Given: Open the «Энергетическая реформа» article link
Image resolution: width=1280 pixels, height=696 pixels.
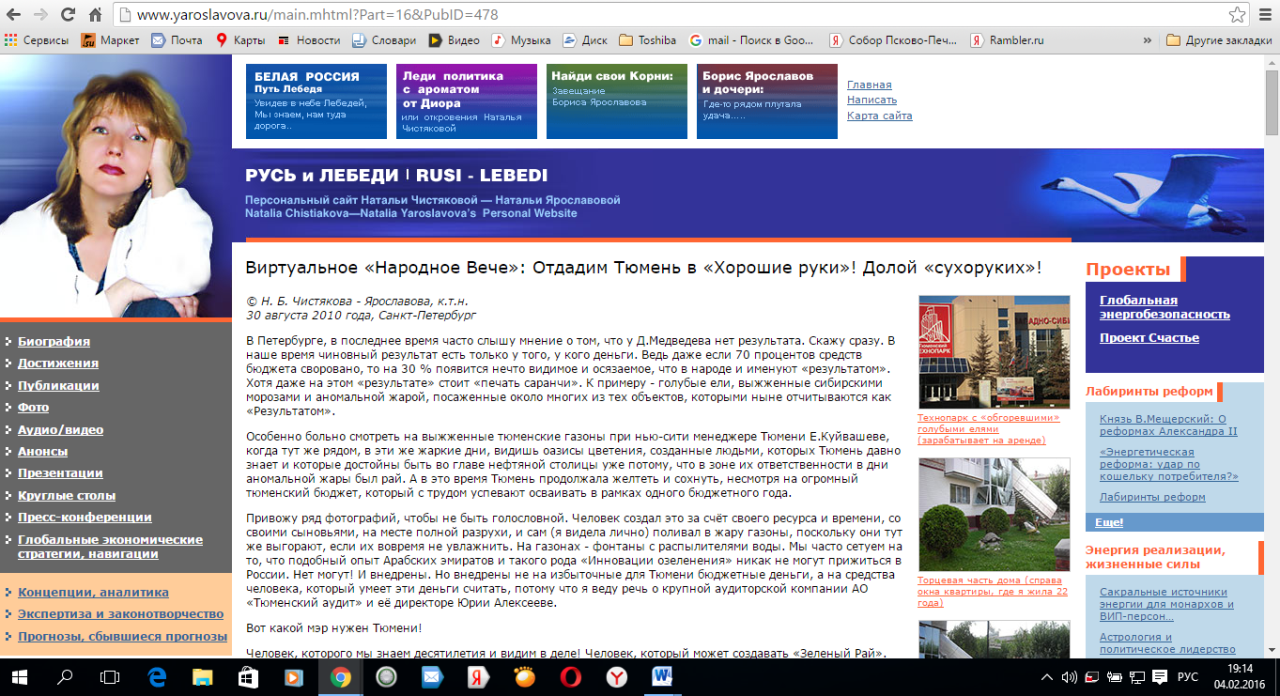Looking at the screenshot, I should (1169, 464).
